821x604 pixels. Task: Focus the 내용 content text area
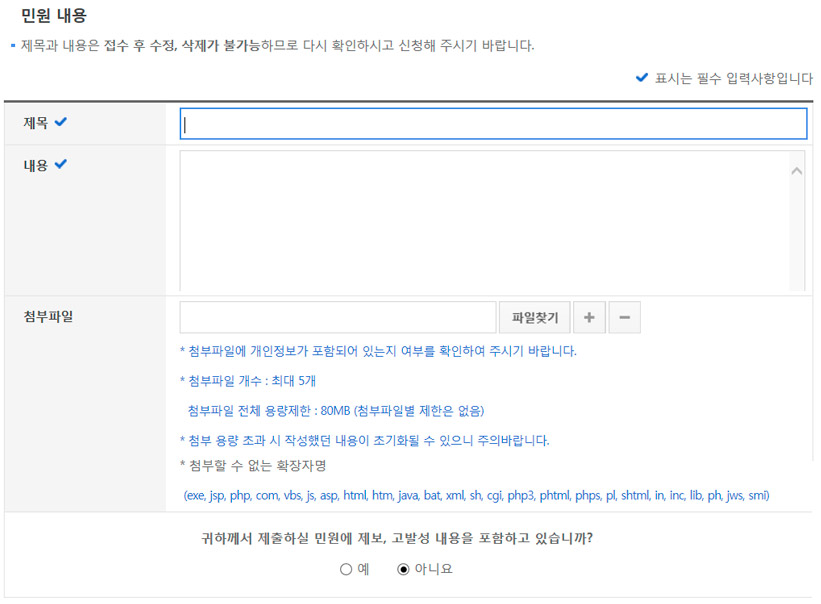click(x=482, y=220)
